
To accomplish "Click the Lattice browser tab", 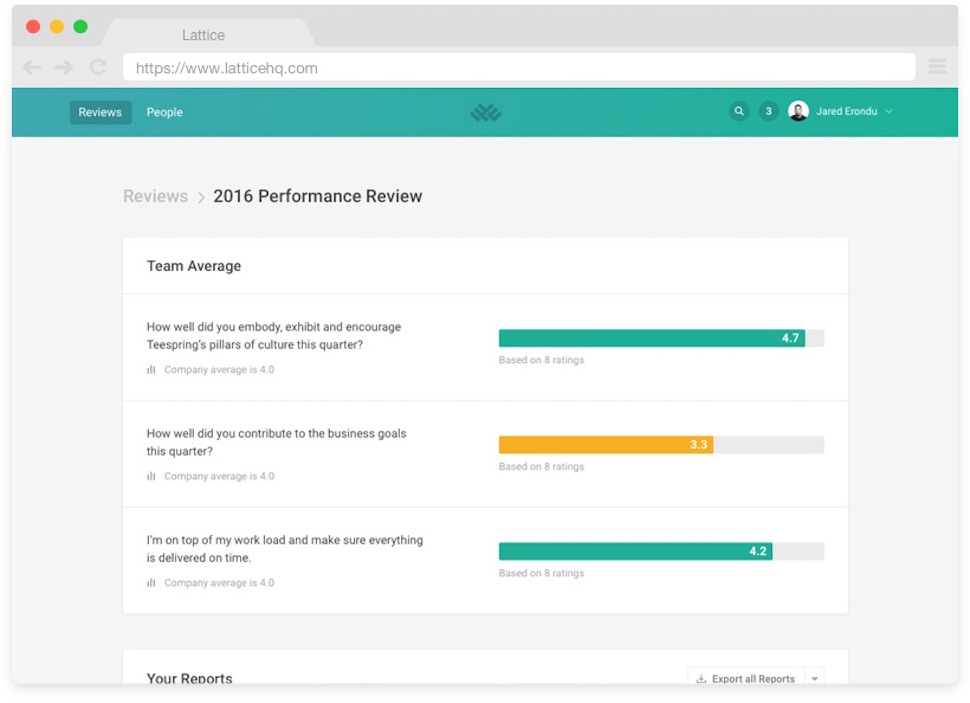I will click(203, 35).
